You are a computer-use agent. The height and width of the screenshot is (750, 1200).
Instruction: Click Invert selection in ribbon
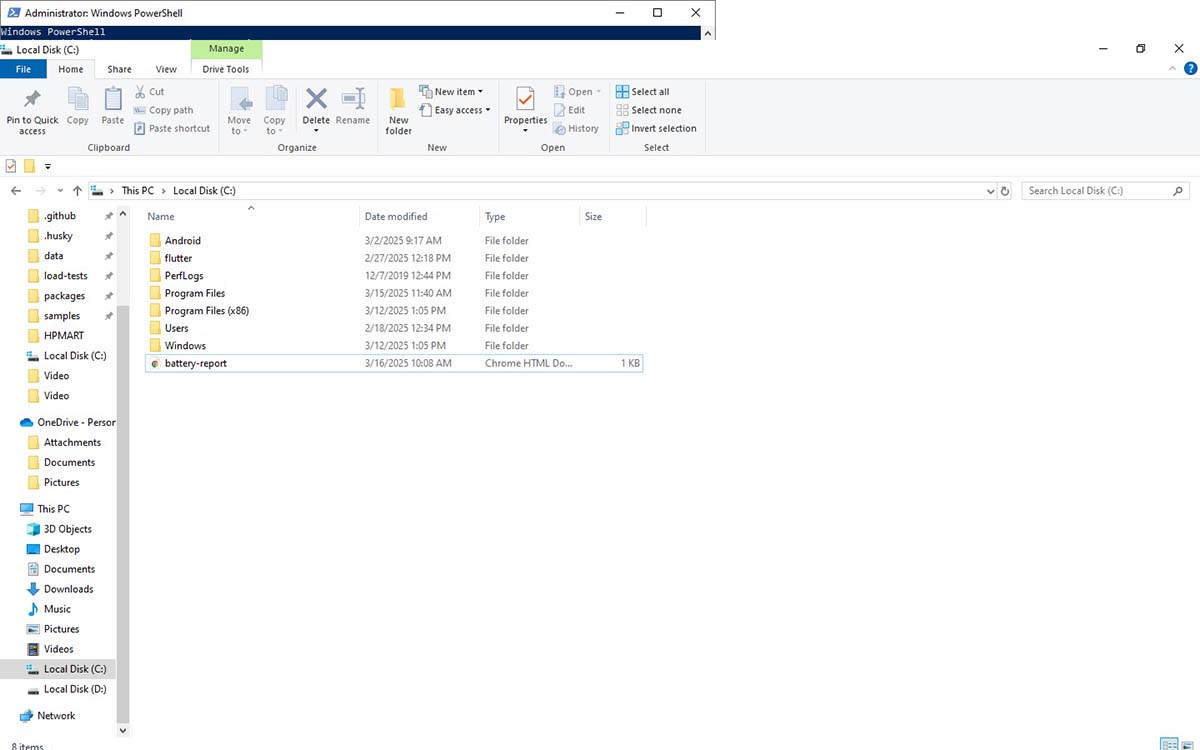coord(656,128)
